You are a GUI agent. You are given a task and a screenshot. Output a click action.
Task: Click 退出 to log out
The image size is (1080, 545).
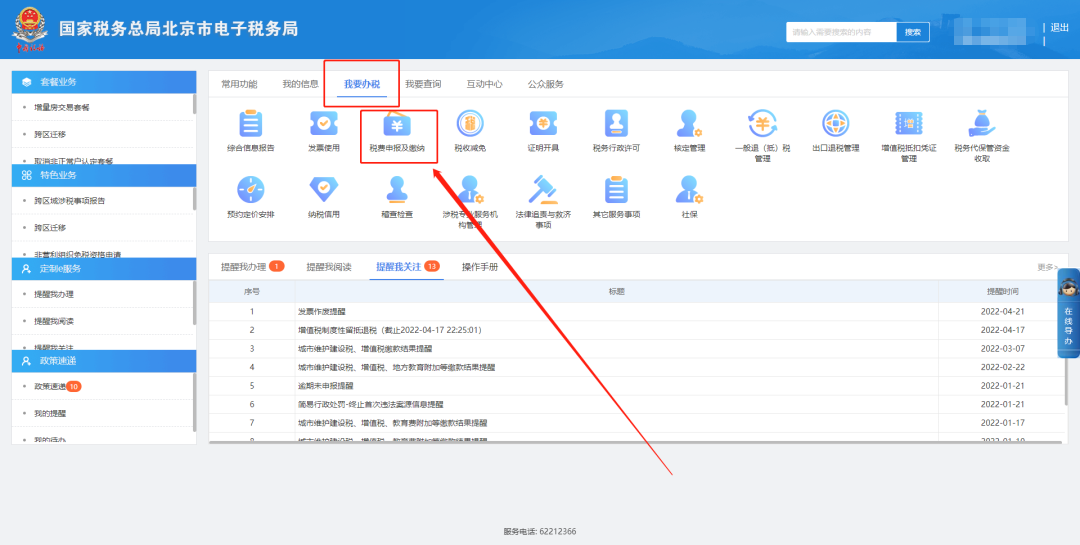tap(1059, 28)
